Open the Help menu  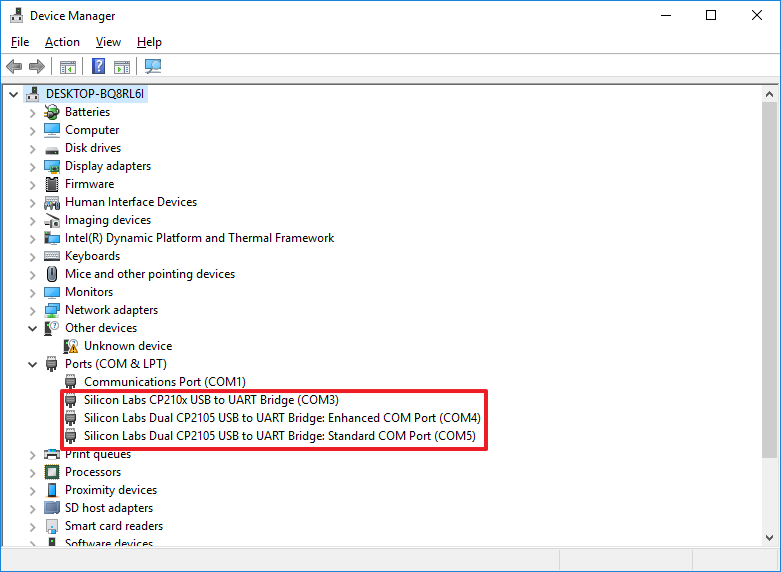coord(149,42)
